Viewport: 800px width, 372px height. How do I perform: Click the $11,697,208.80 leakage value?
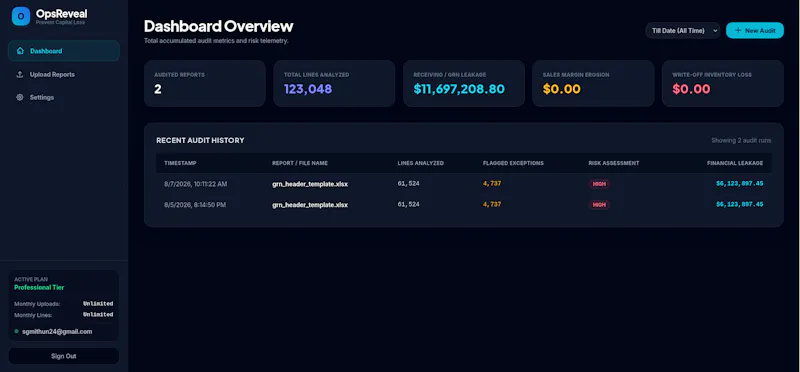pos(459,89)
